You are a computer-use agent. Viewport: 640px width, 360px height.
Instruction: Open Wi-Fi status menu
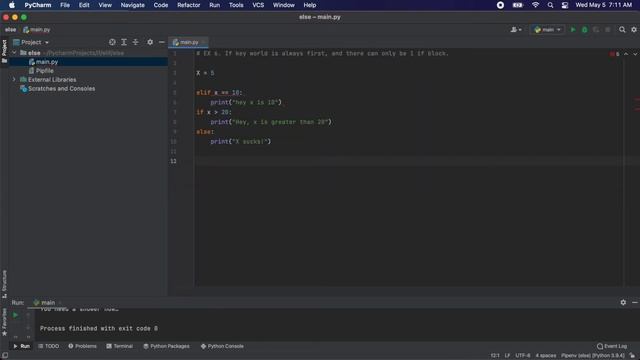pos(536,5)
